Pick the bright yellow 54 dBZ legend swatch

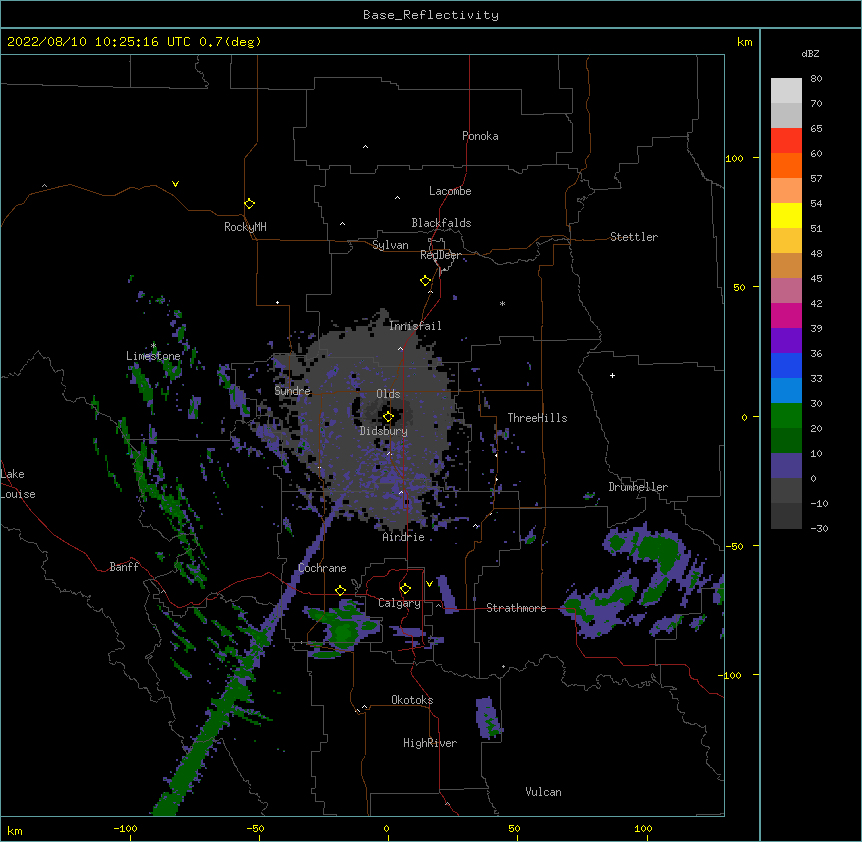[786, 215]
